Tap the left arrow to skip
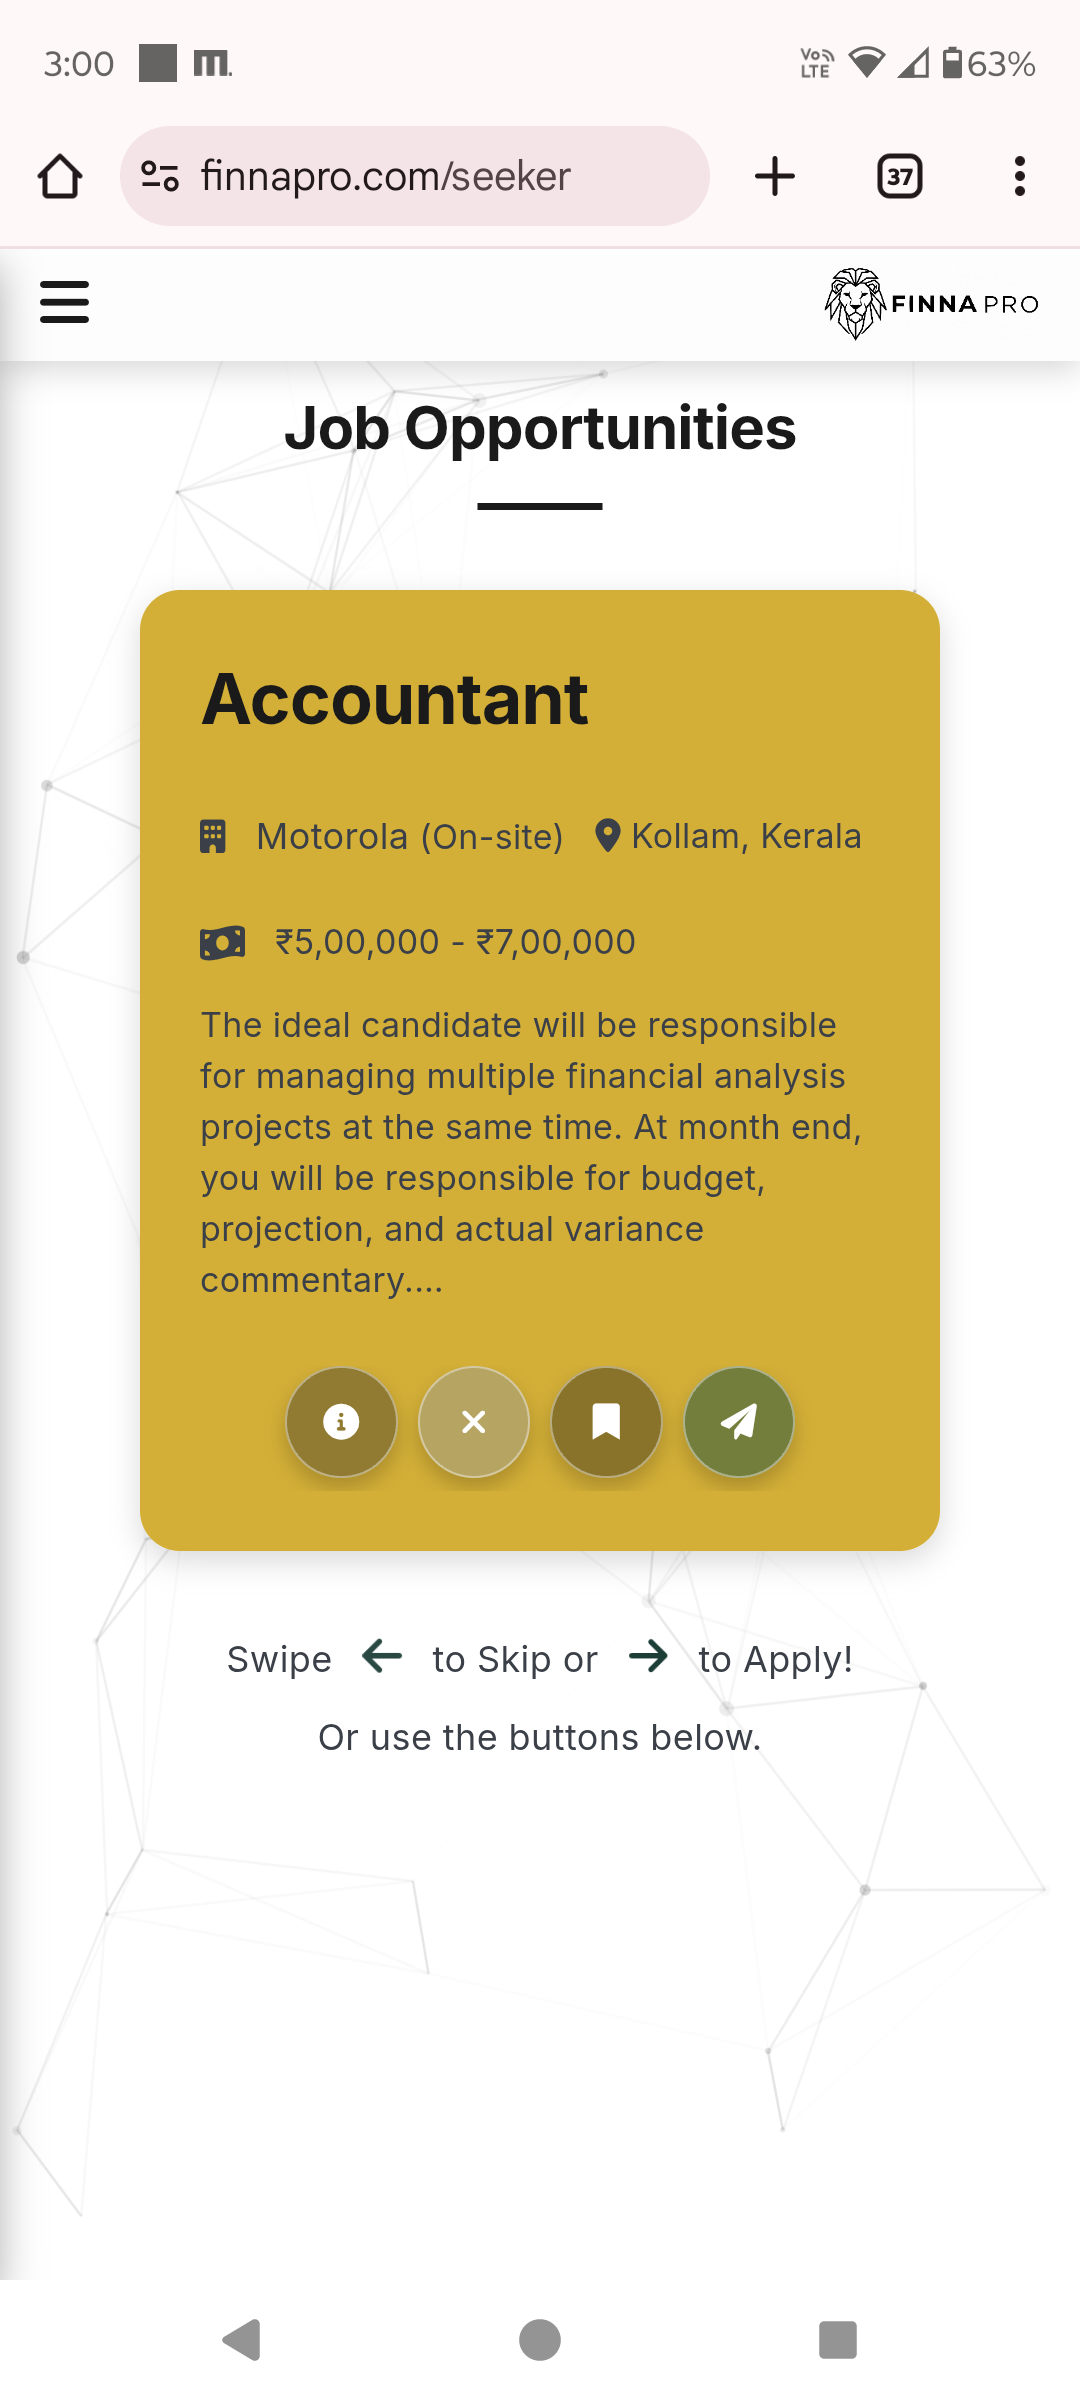 [x=382, y=1656]
